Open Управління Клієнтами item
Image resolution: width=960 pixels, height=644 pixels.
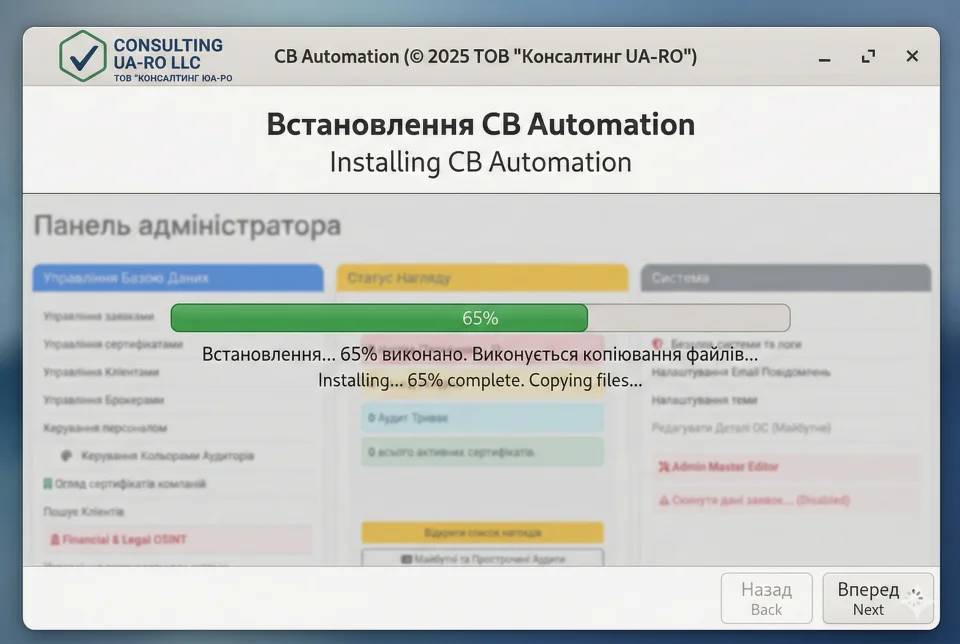coord(101,372)
